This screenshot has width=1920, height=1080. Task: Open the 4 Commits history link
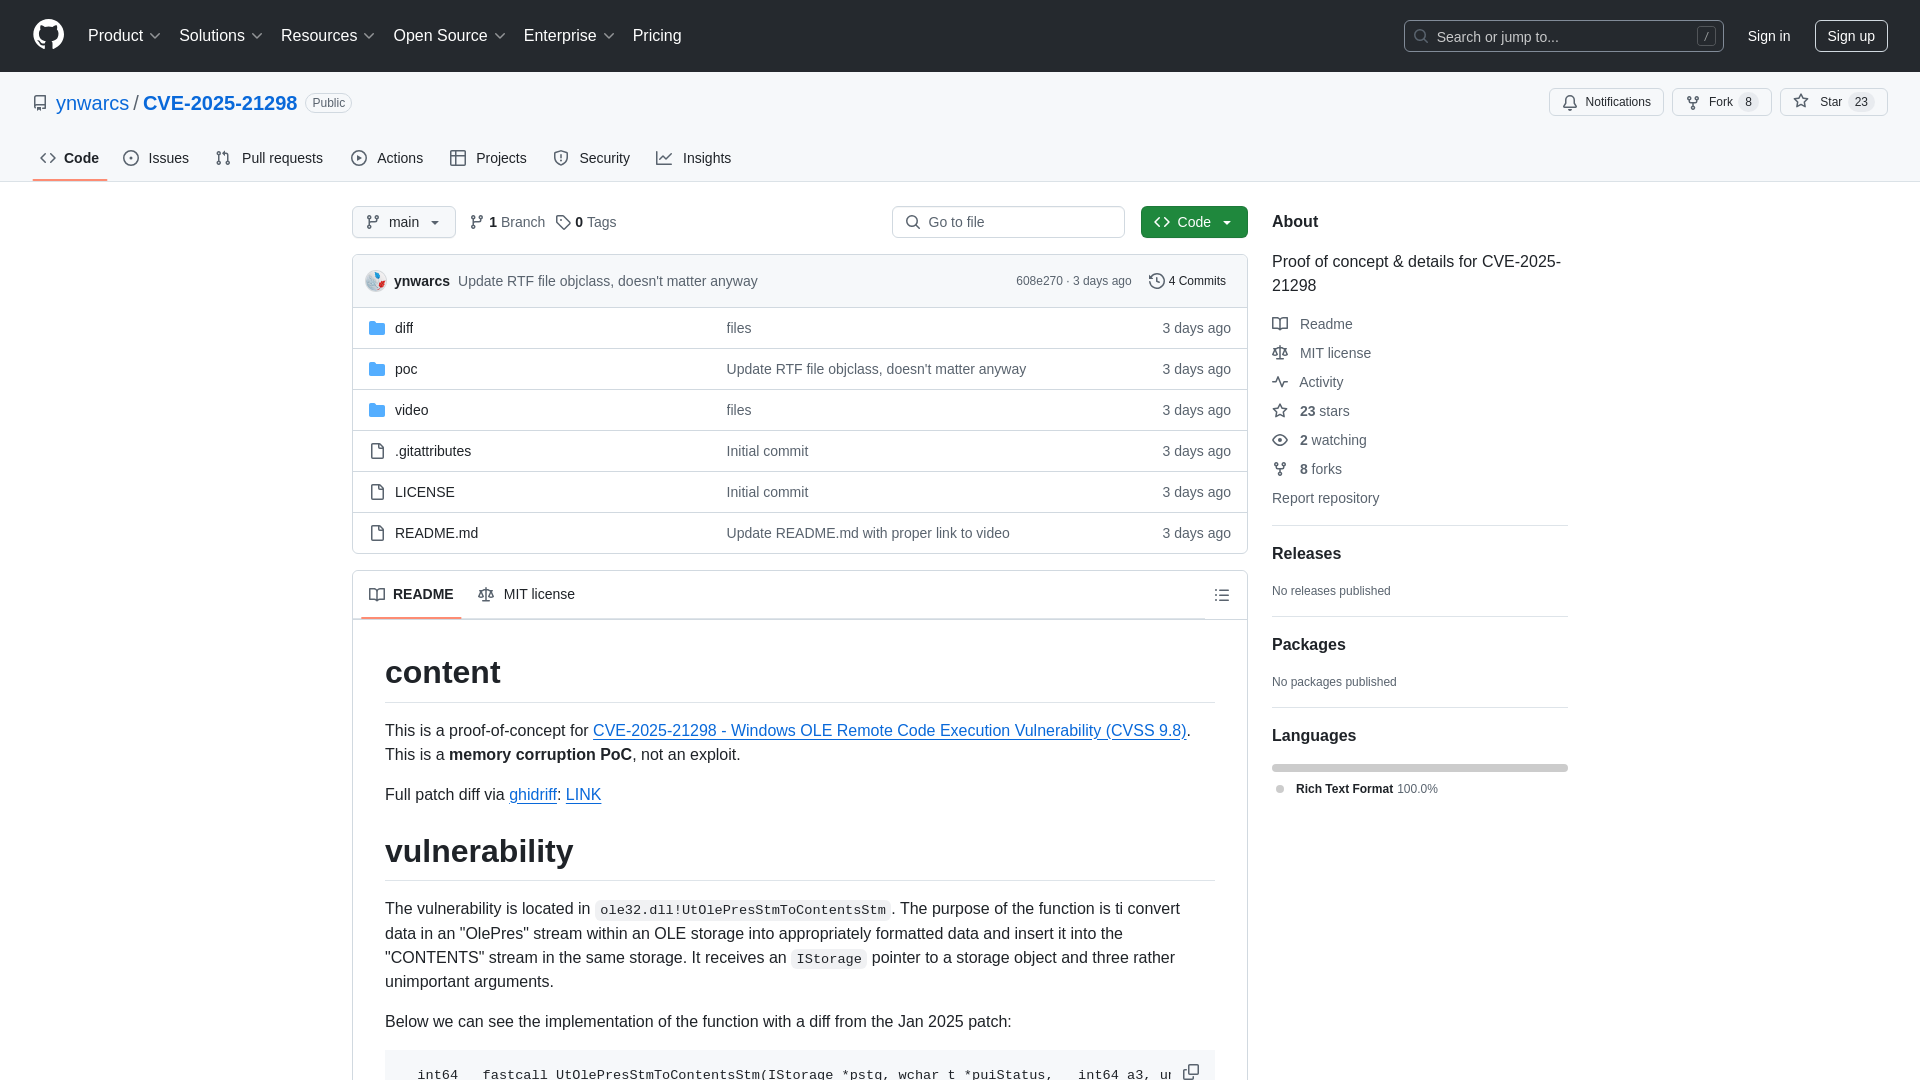tap(1187, 281)
